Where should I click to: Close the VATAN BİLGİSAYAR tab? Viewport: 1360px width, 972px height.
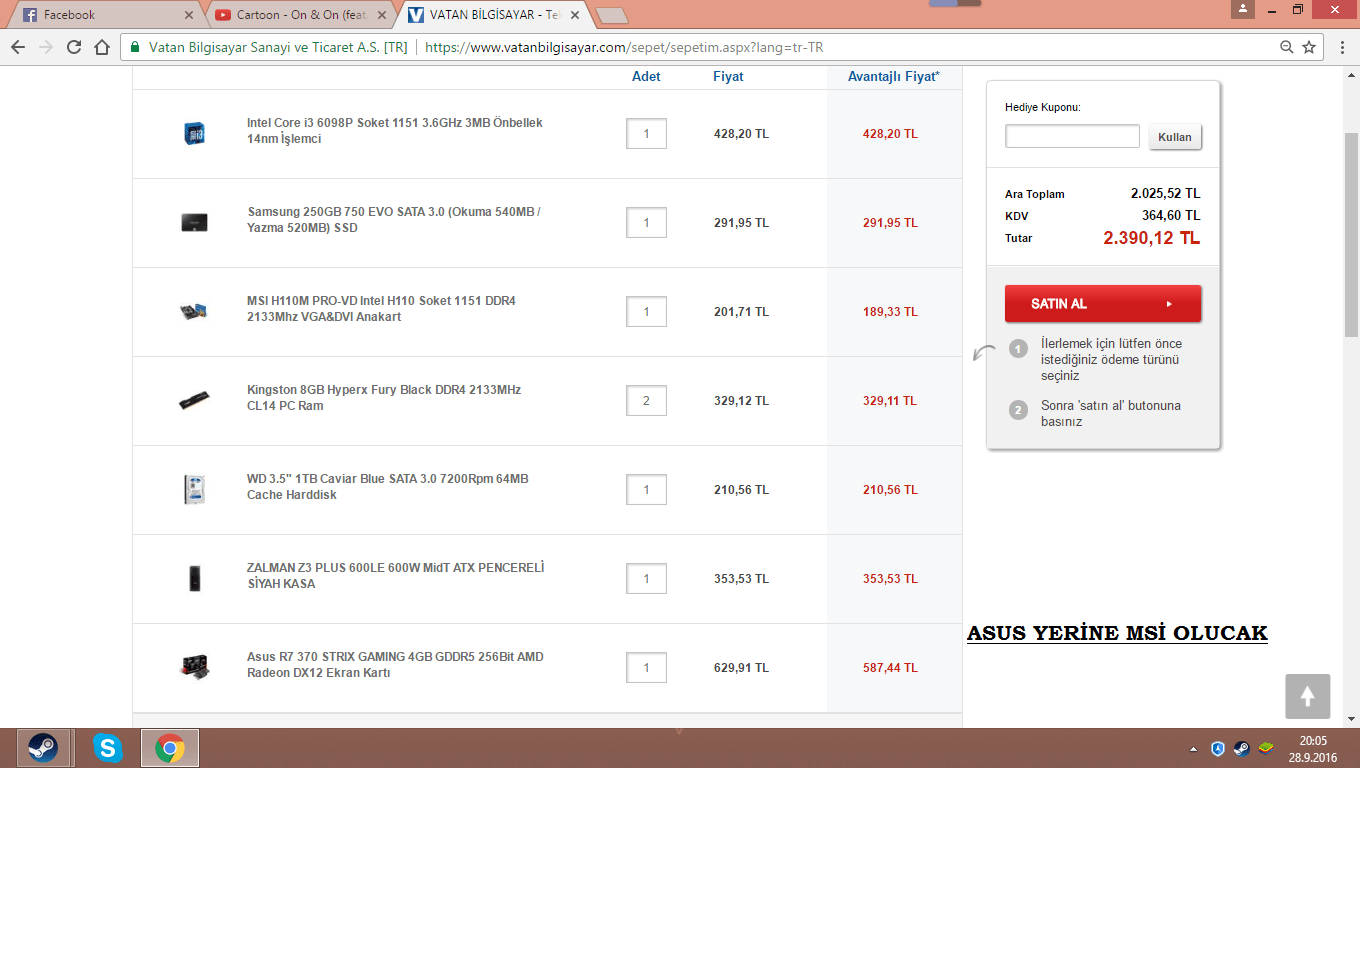(575, 15)
